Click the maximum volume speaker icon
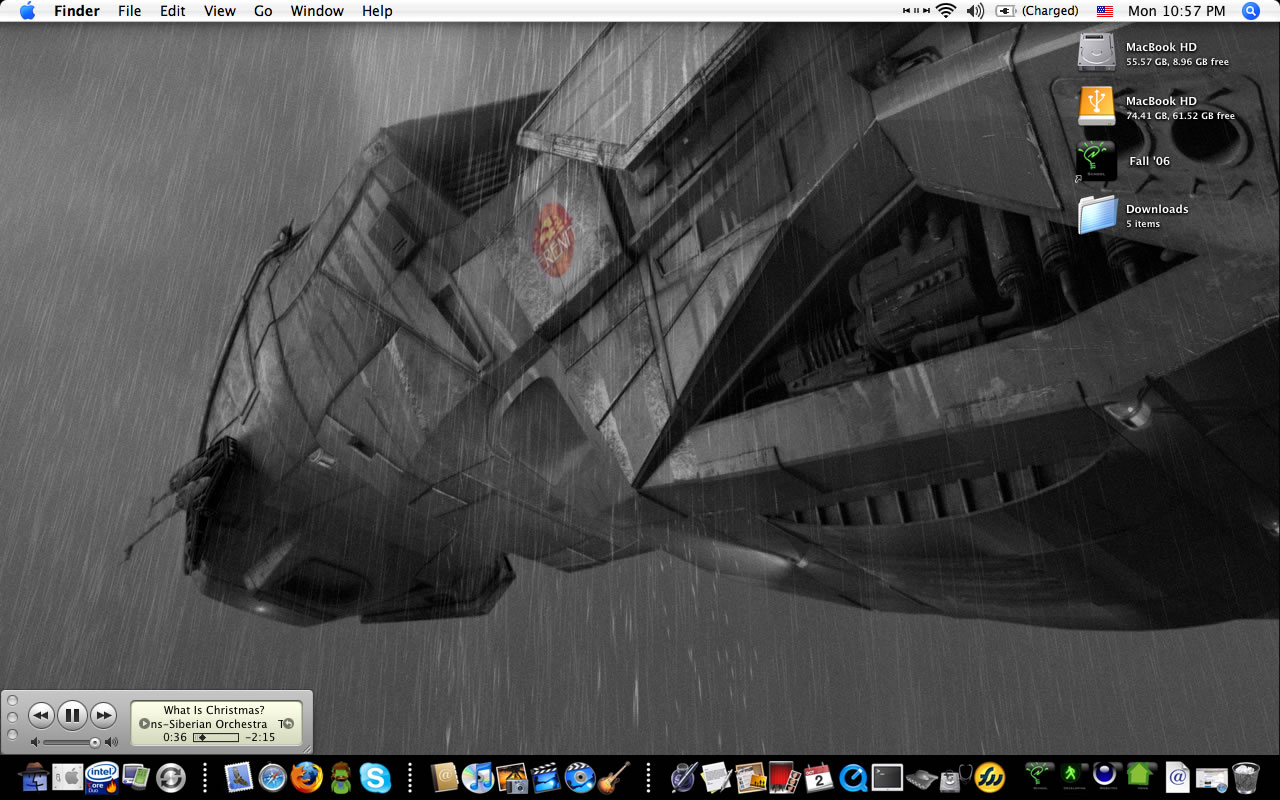This screenshot has height=800, width=1280. coord(111,742)
